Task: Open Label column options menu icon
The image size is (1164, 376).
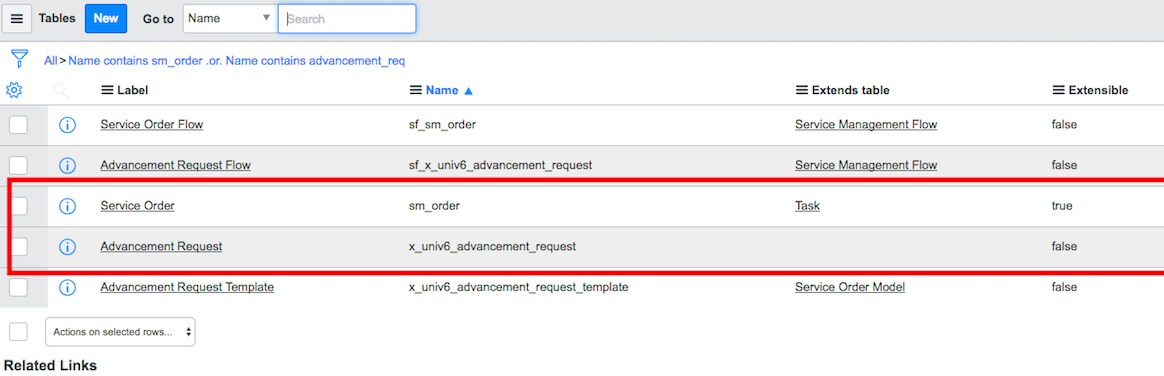Action: [x=107, y=90]
